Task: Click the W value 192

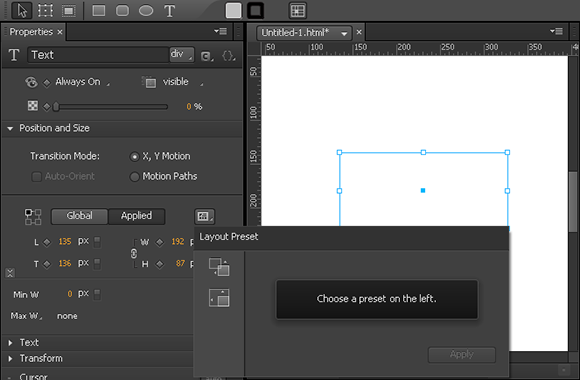Action: [x=178, y=242]
